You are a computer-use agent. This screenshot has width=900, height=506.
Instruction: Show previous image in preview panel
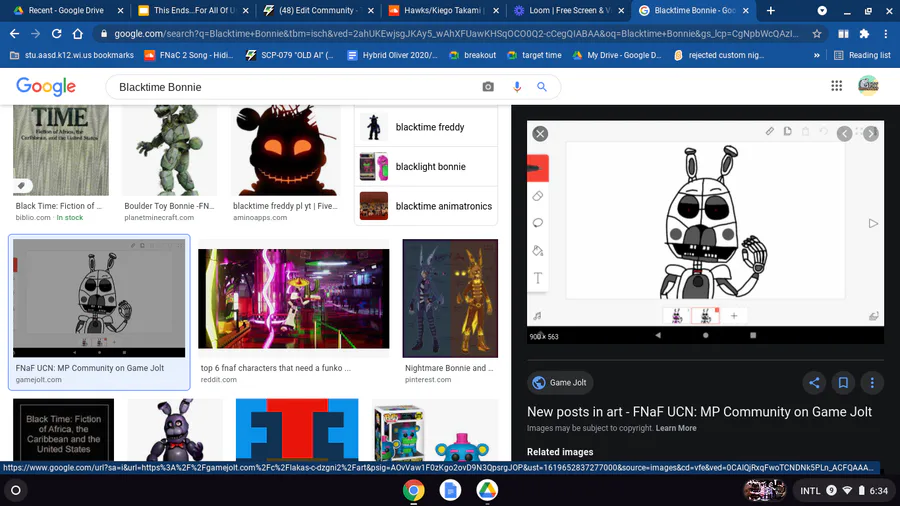(844, 134)
